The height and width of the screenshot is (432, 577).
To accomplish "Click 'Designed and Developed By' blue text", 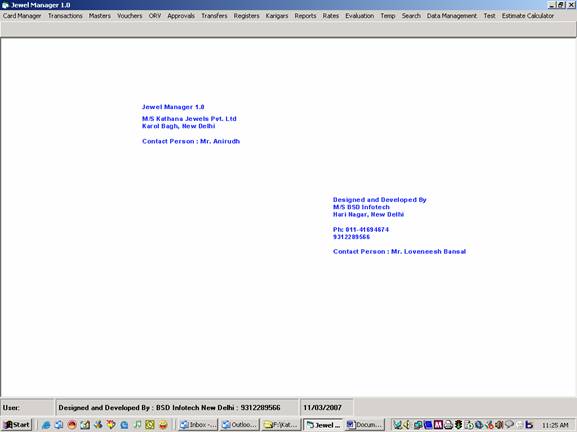I will pyautogui.click(x=379, y=200).
